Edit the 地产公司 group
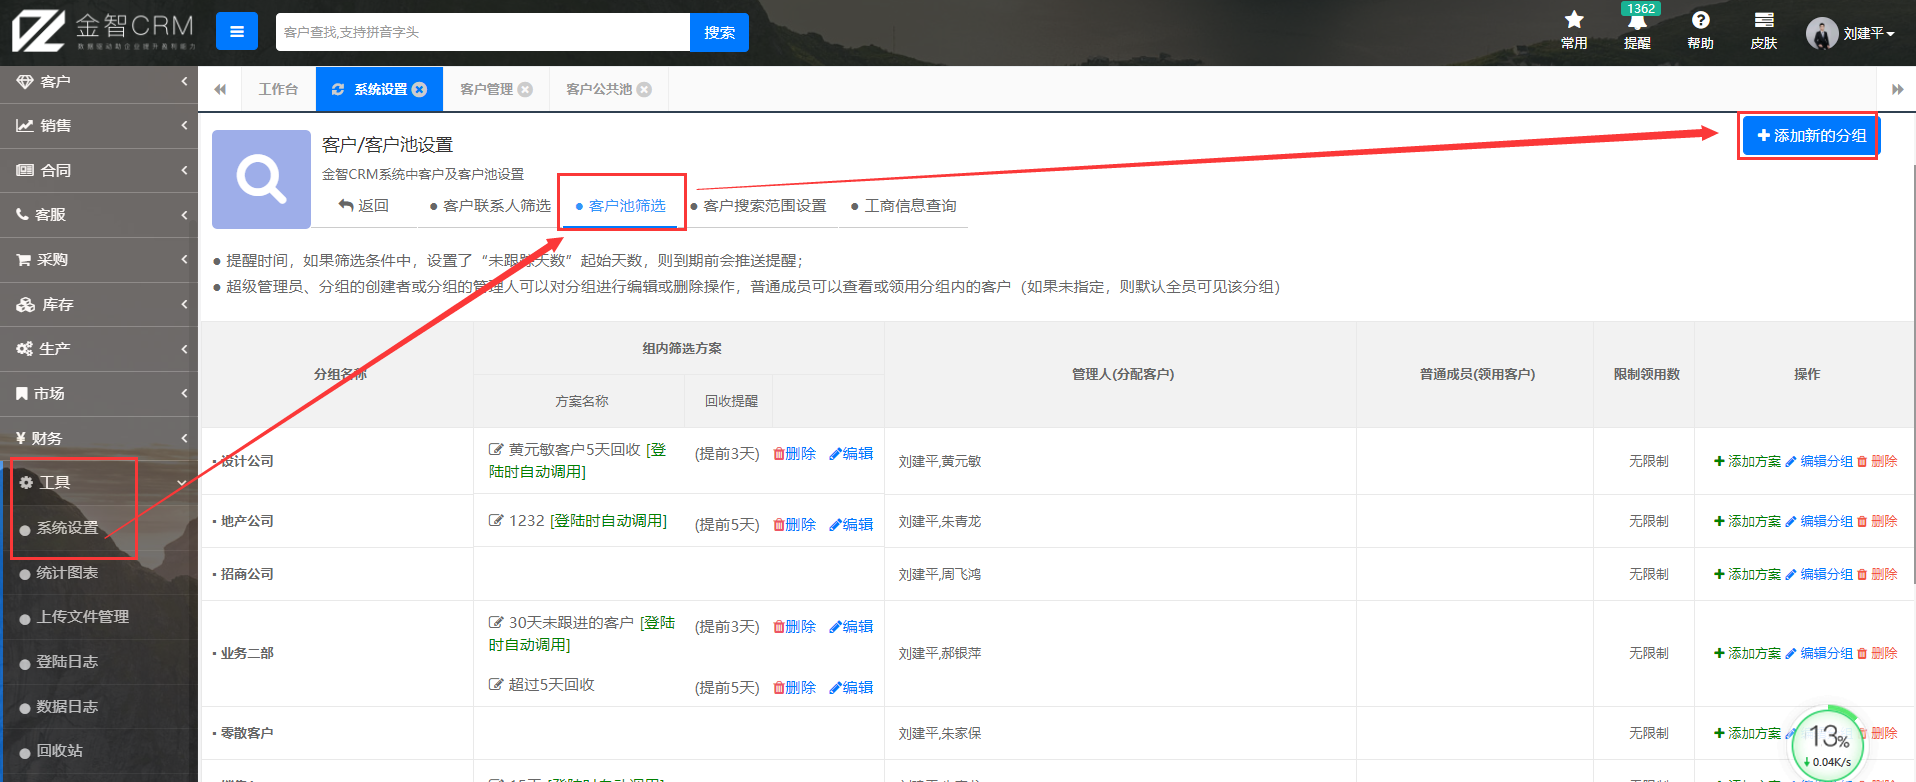The image size is (1916, 782). click(x=1819, y=522)
